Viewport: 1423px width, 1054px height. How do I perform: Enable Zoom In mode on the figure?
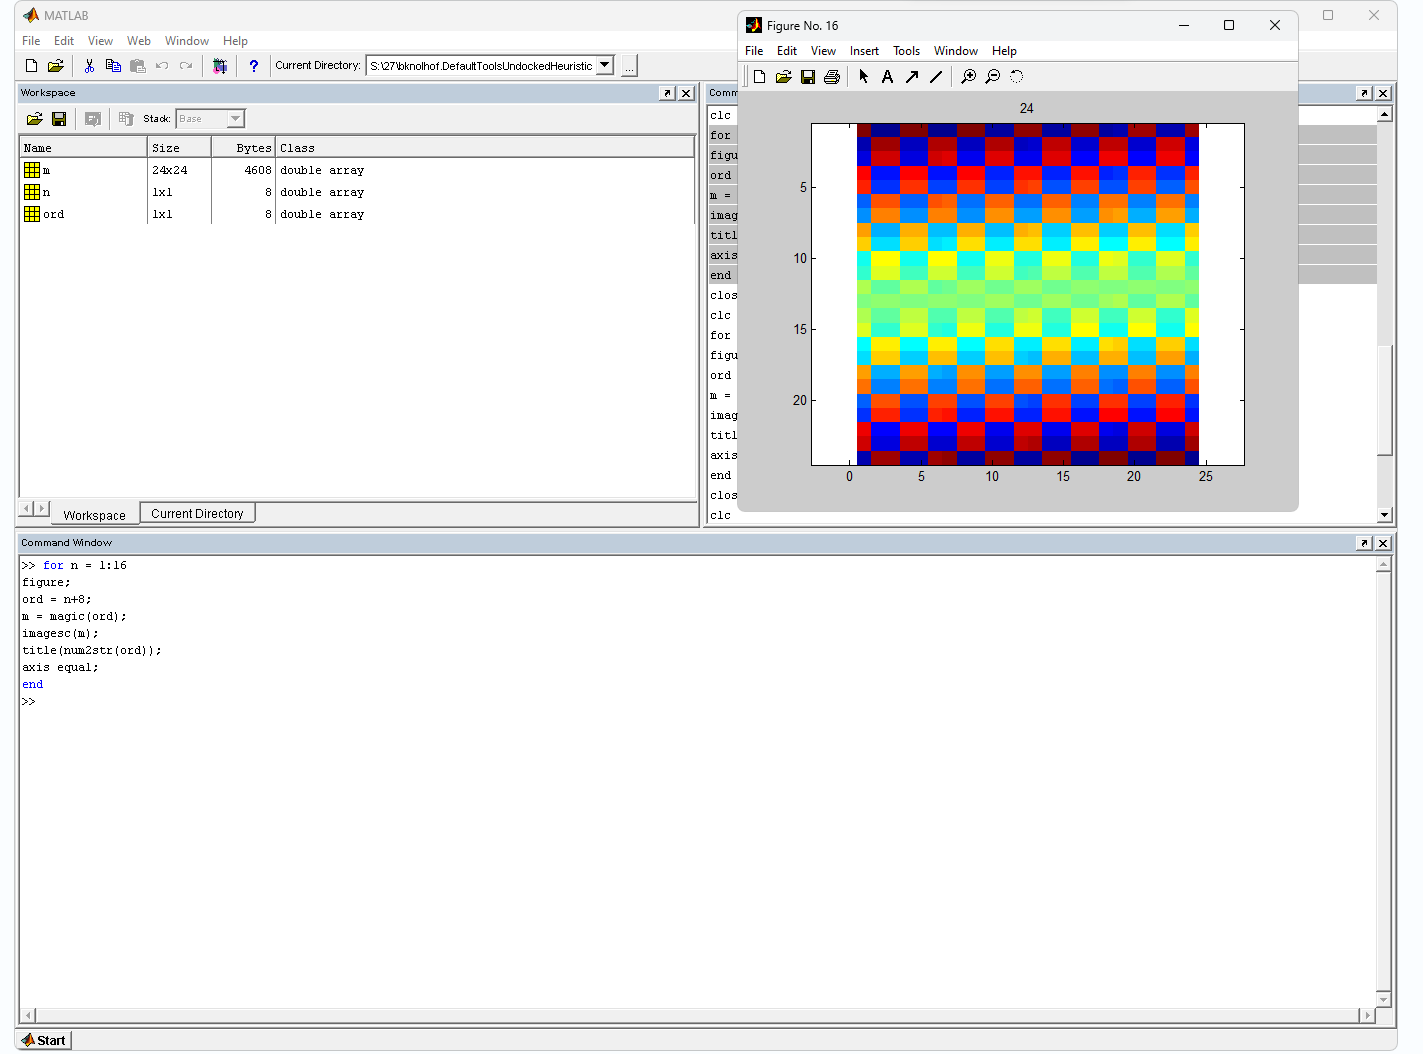[968, 77]
